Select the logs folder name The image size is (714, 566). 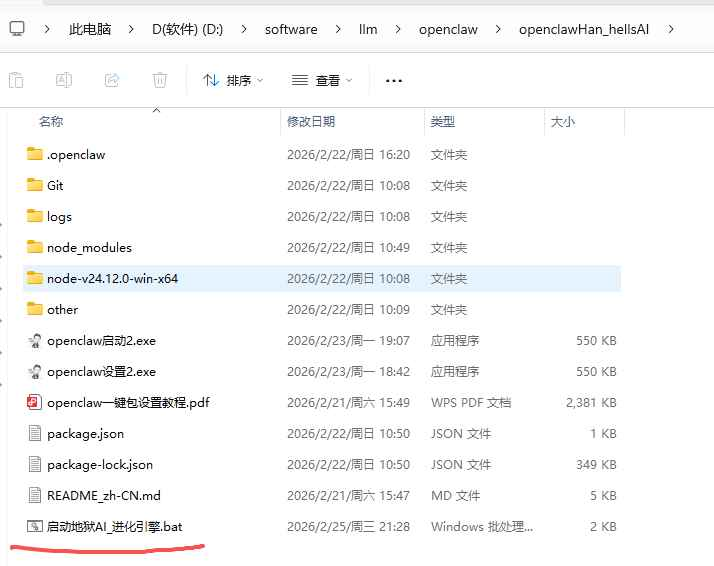(x=59, y=217)
